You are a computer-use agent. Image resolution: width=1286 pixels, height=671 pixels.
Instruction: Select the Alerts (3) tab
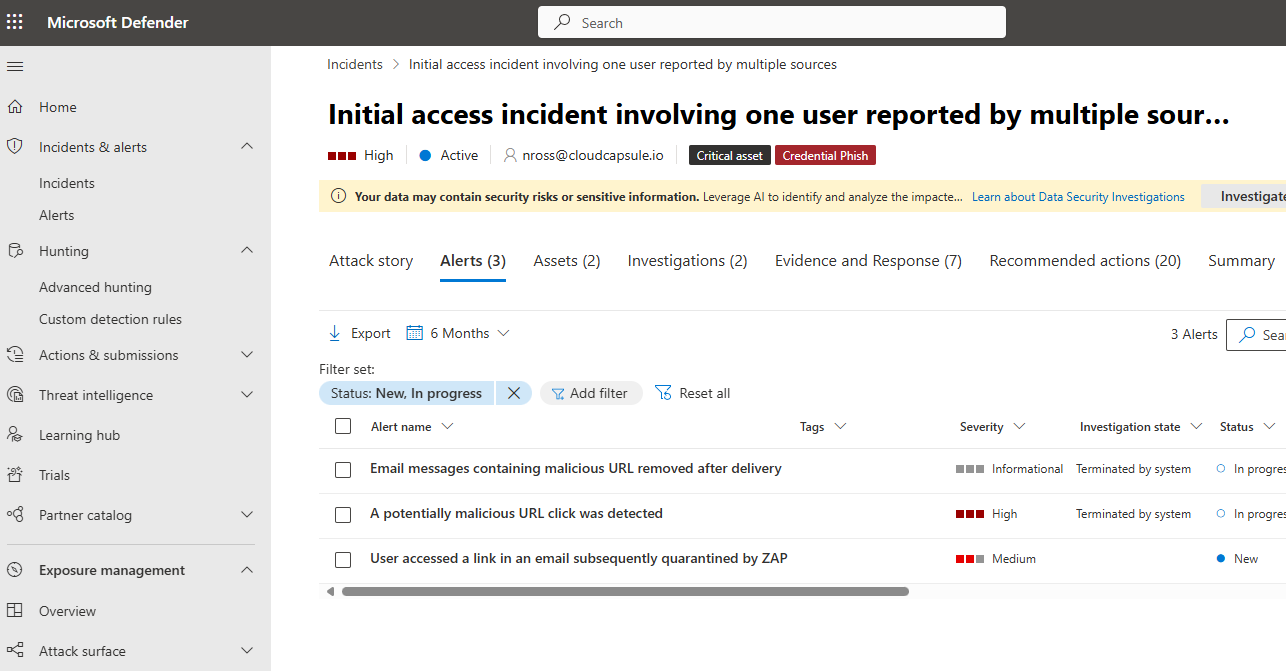(x=473, y=261)
